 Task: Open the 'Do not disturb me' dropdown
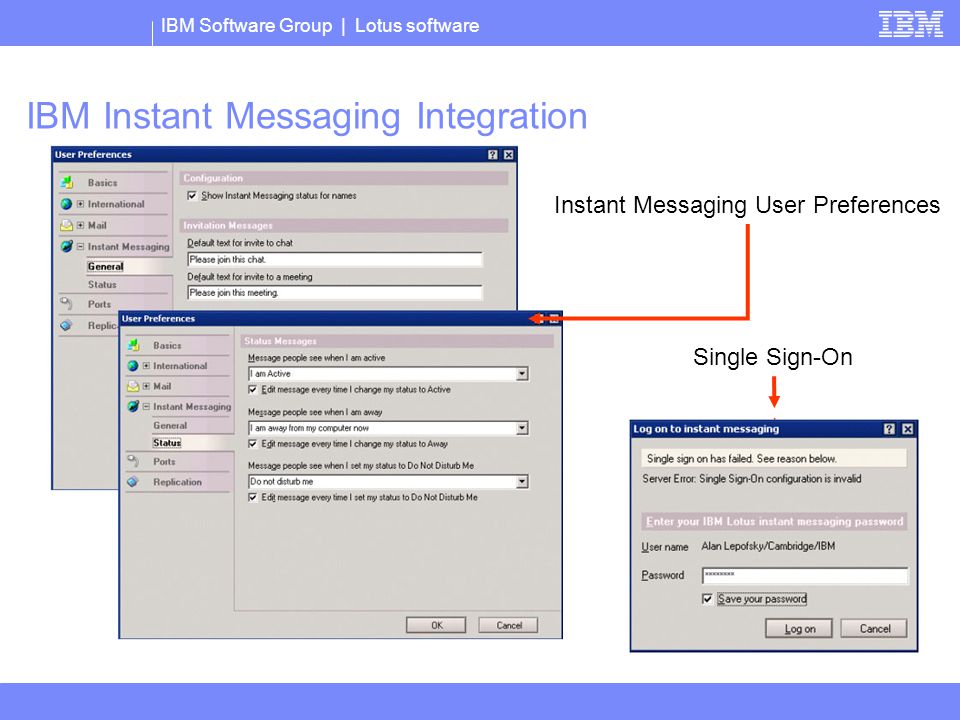click(522, 482)
